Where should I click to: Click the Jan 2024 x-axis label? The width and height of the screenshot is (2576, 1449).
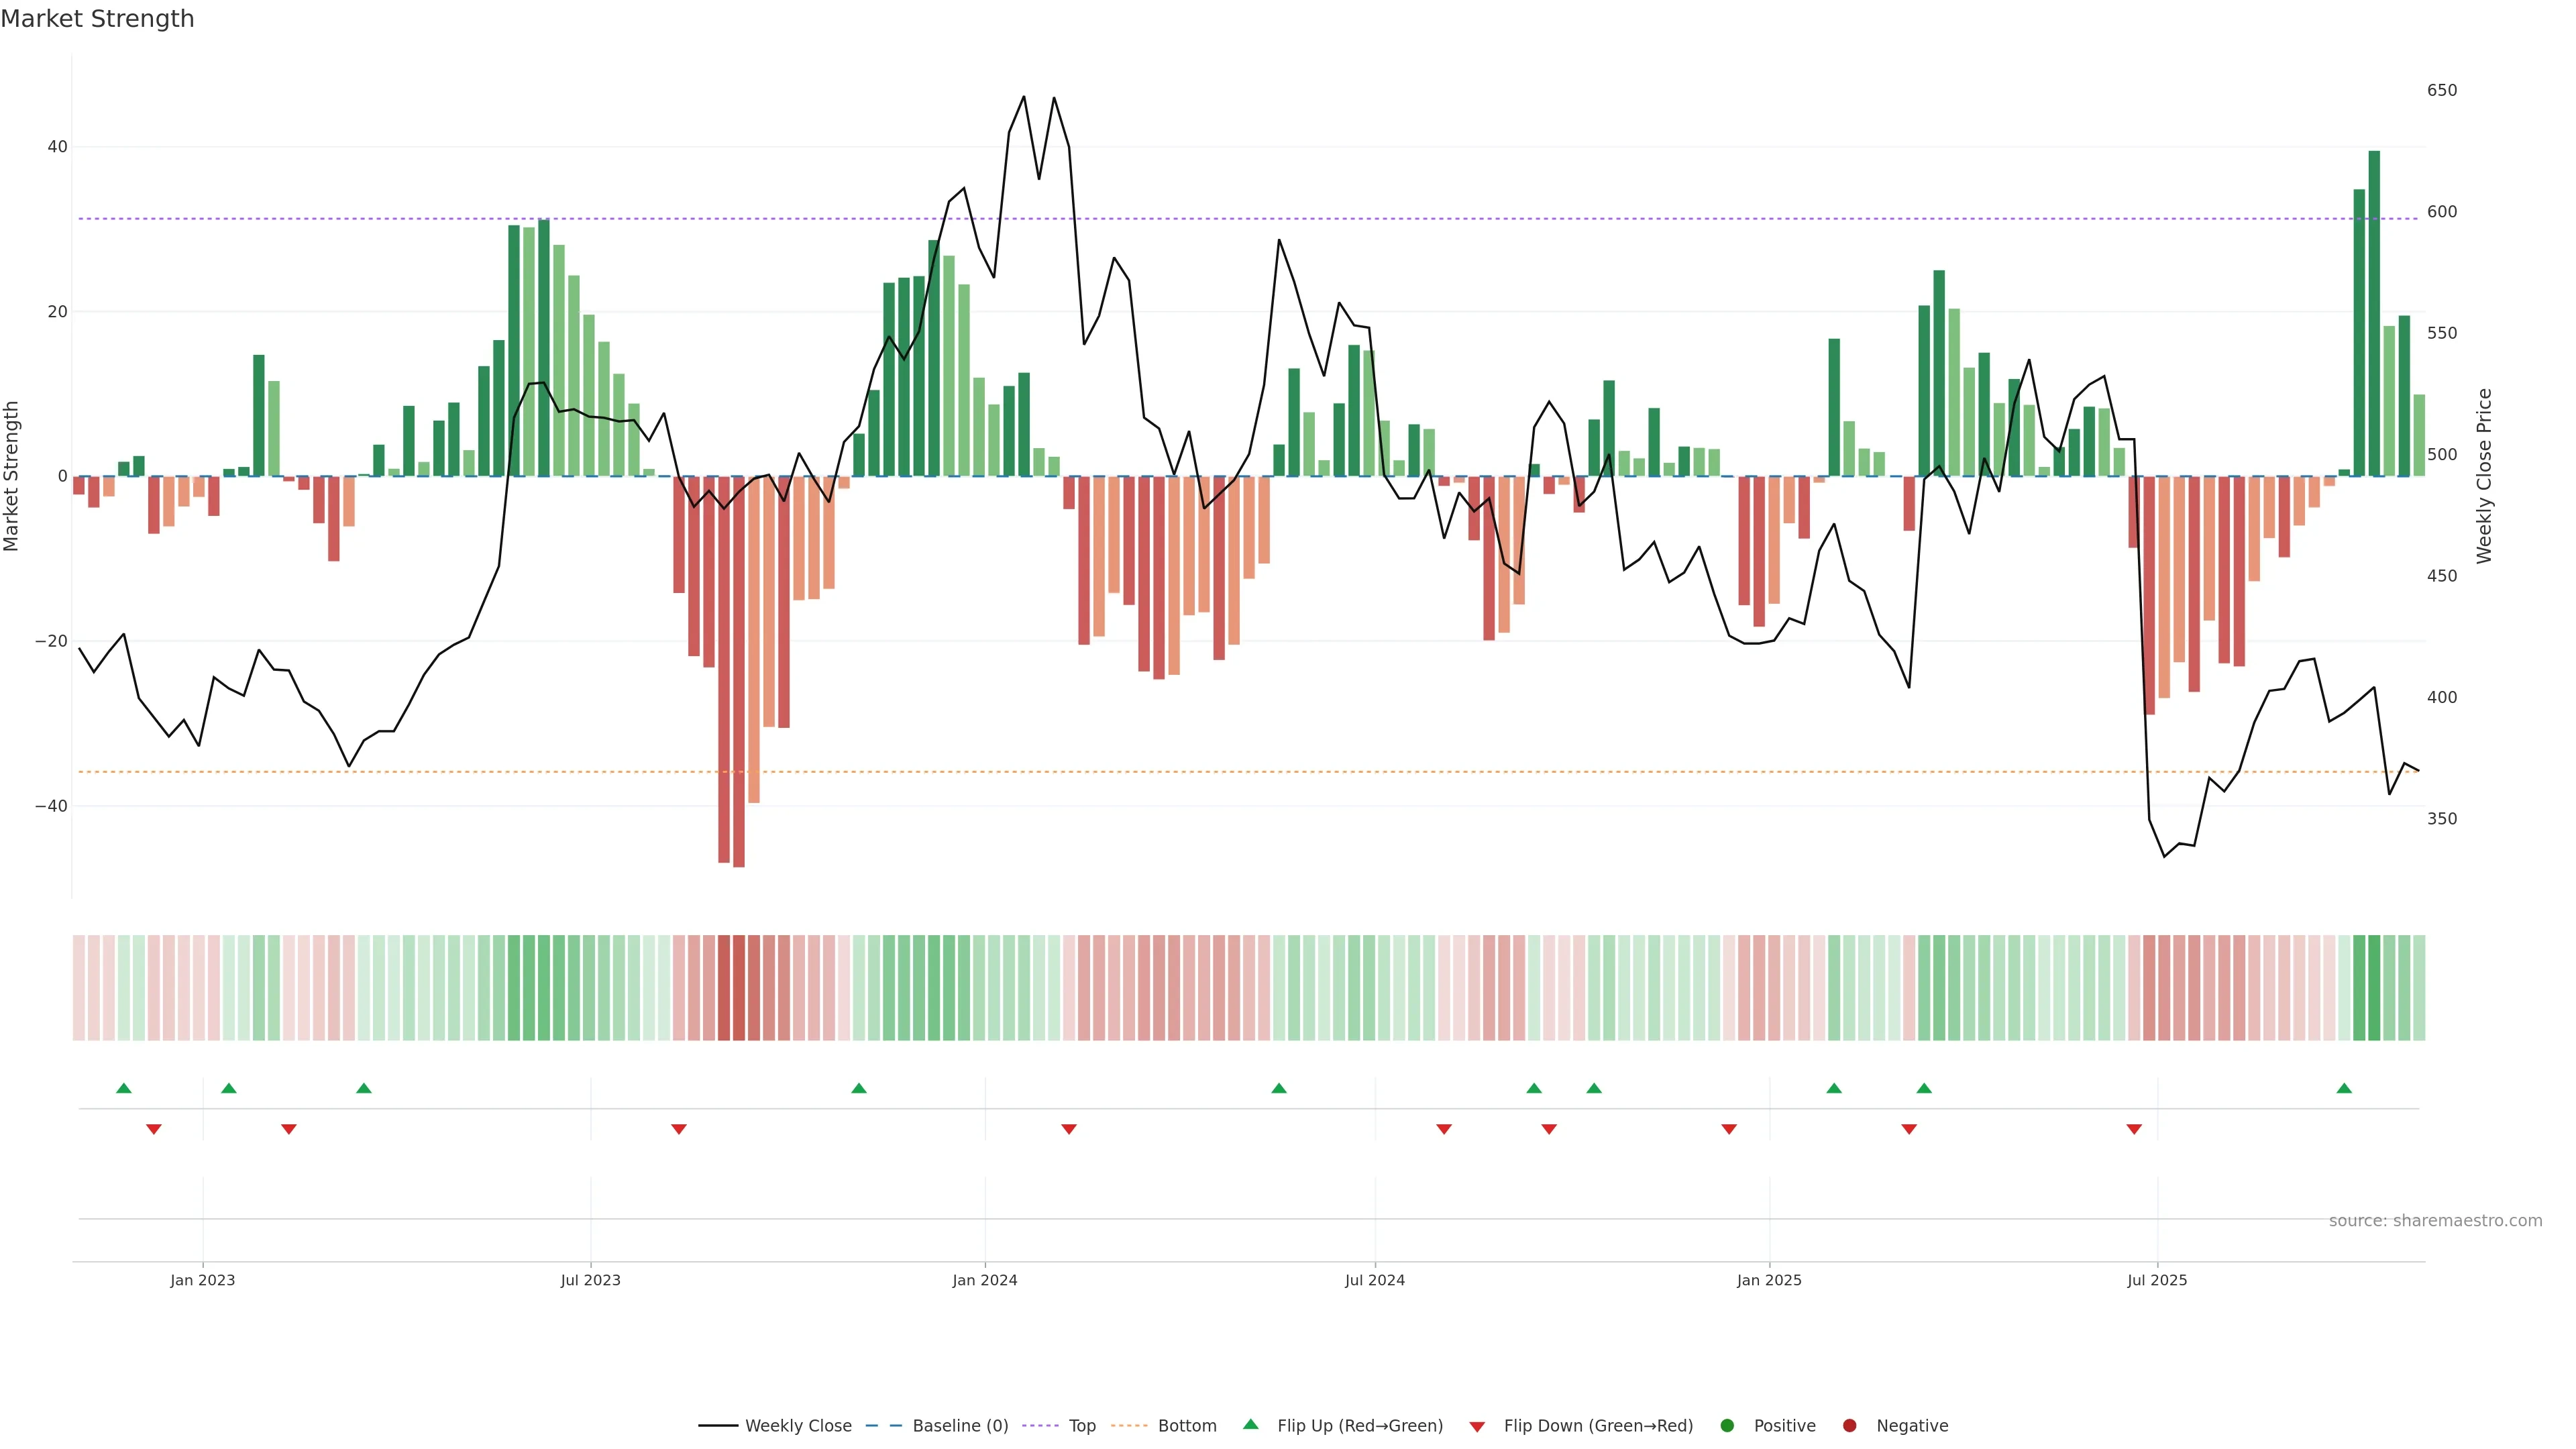pyautogui.click(x=984, y=1280)
